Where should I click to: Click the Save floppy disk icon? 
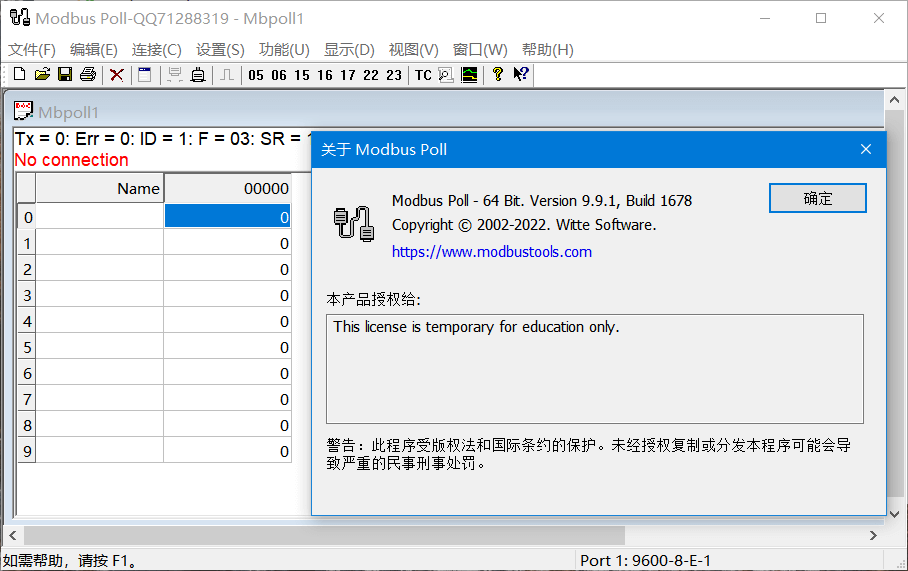click(65, 75)
